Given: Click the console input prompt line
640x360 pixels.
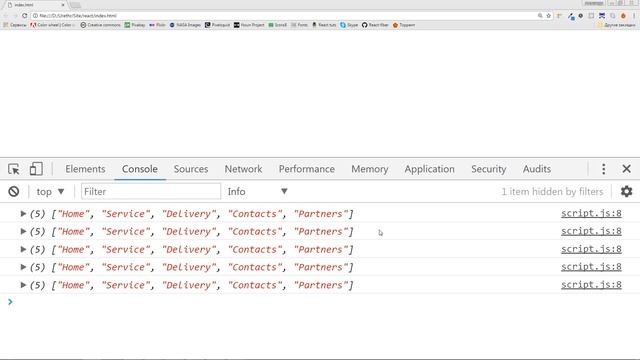Looking at the screenshot, I should [x=320, y=302].
